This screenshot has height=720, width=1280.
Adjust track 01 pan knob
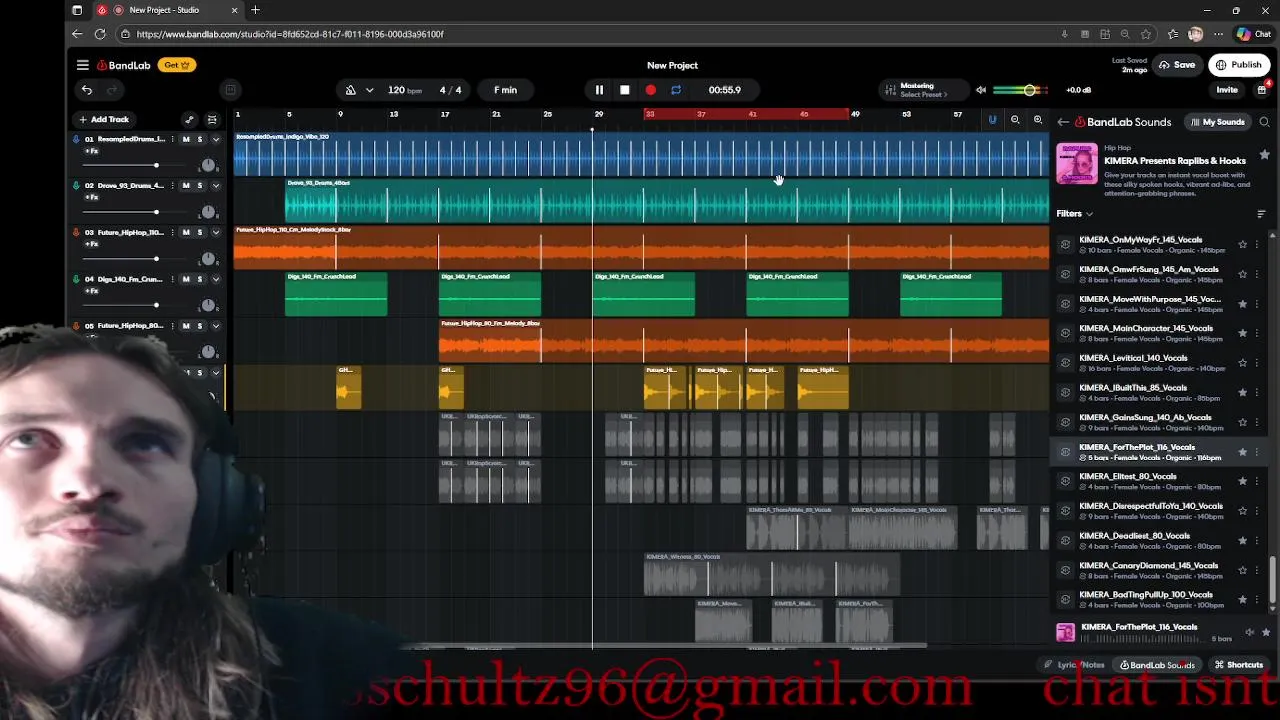[x=208, y=165]
